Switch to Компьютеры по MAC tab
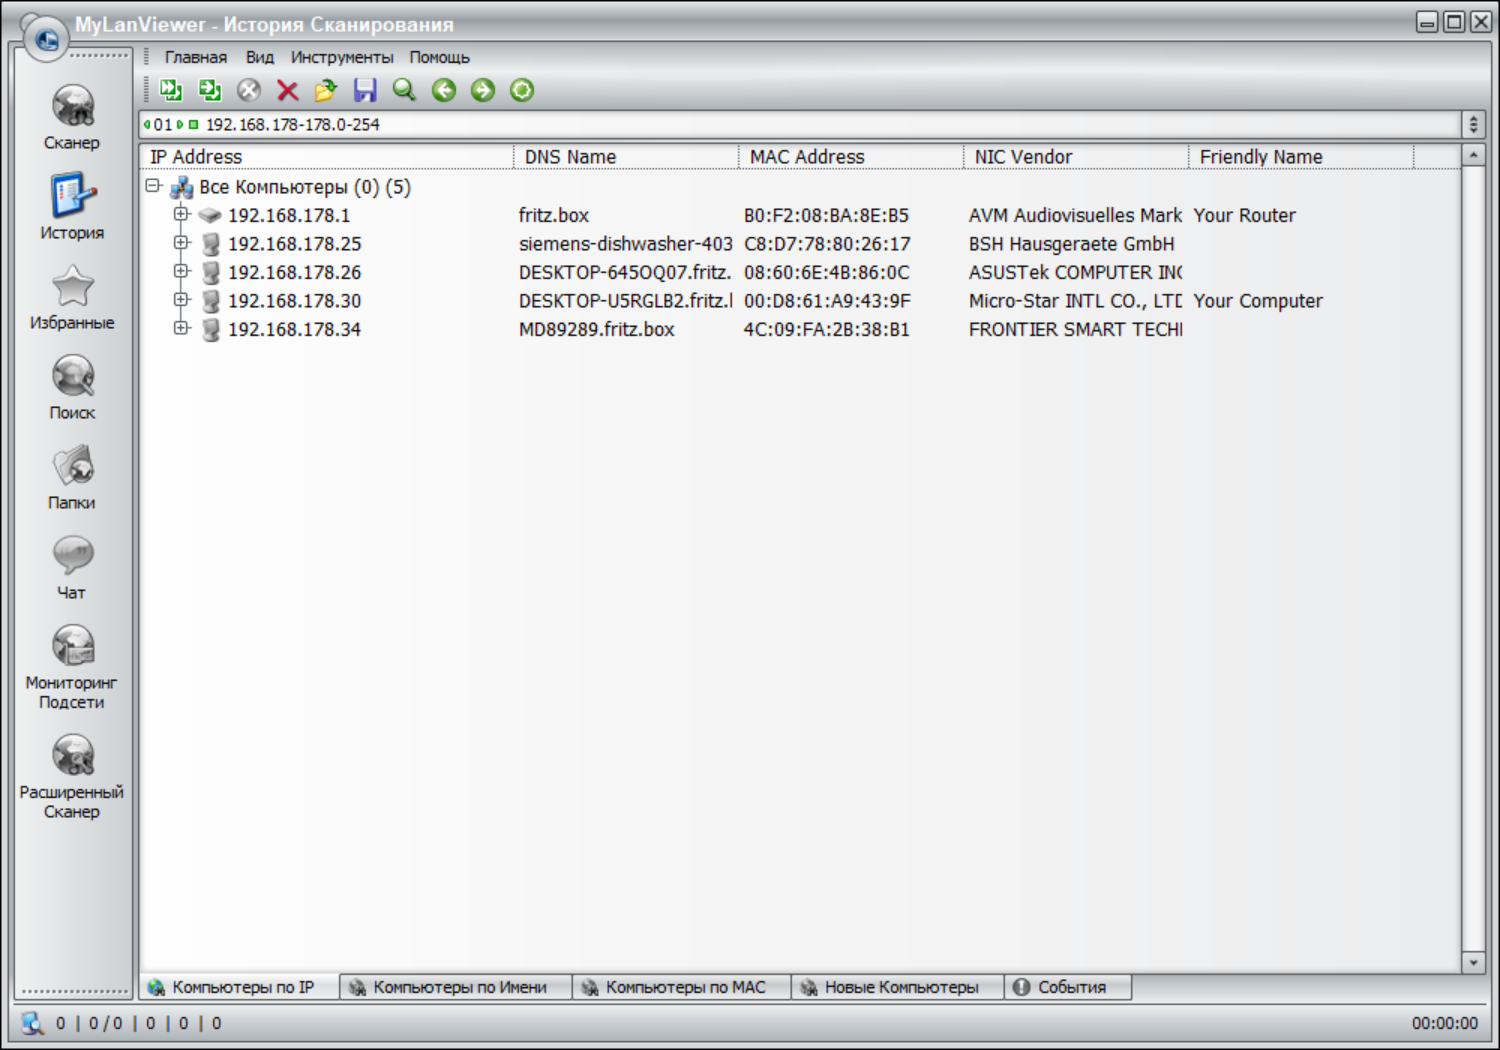Screen dimensions: 1500x1050 [x=682, y=987]
